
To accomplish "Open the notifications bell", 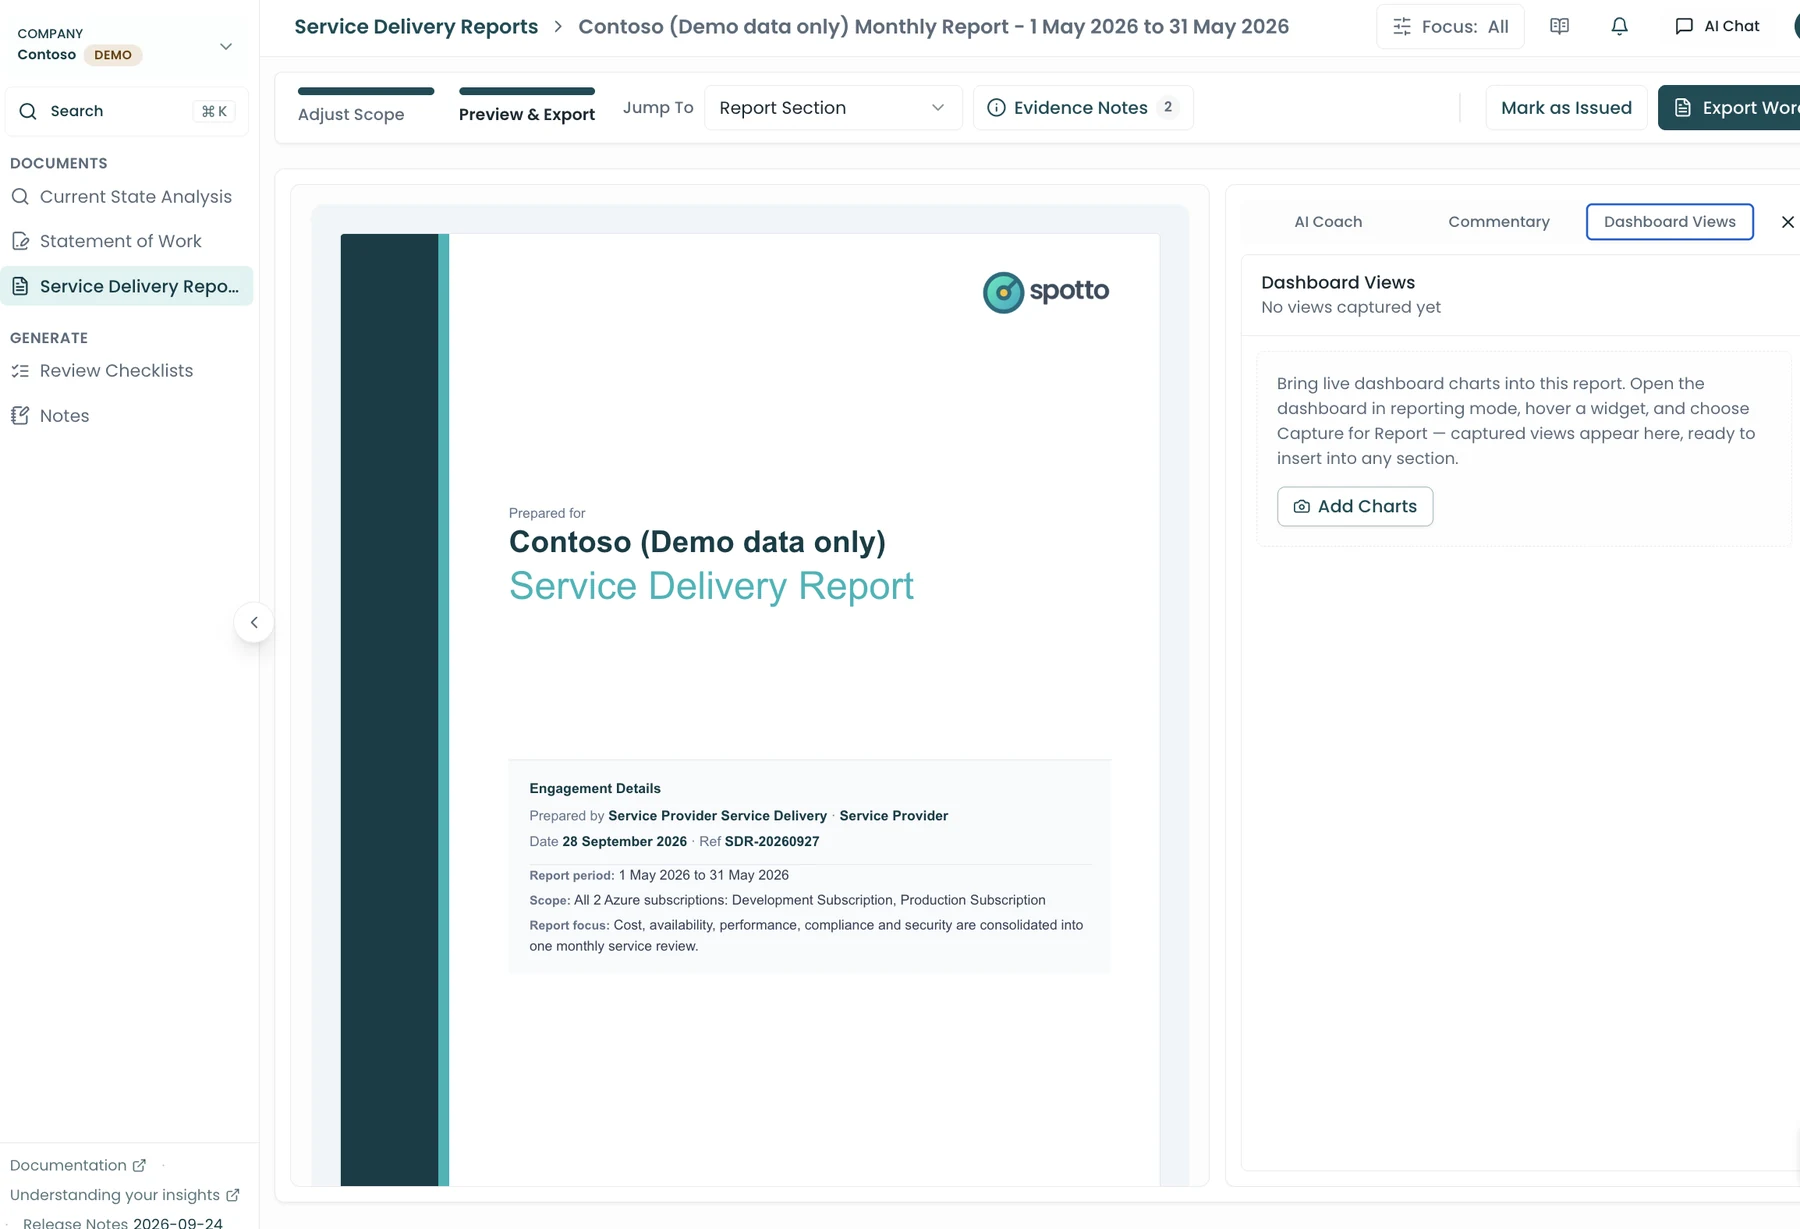I will 1619,27.
